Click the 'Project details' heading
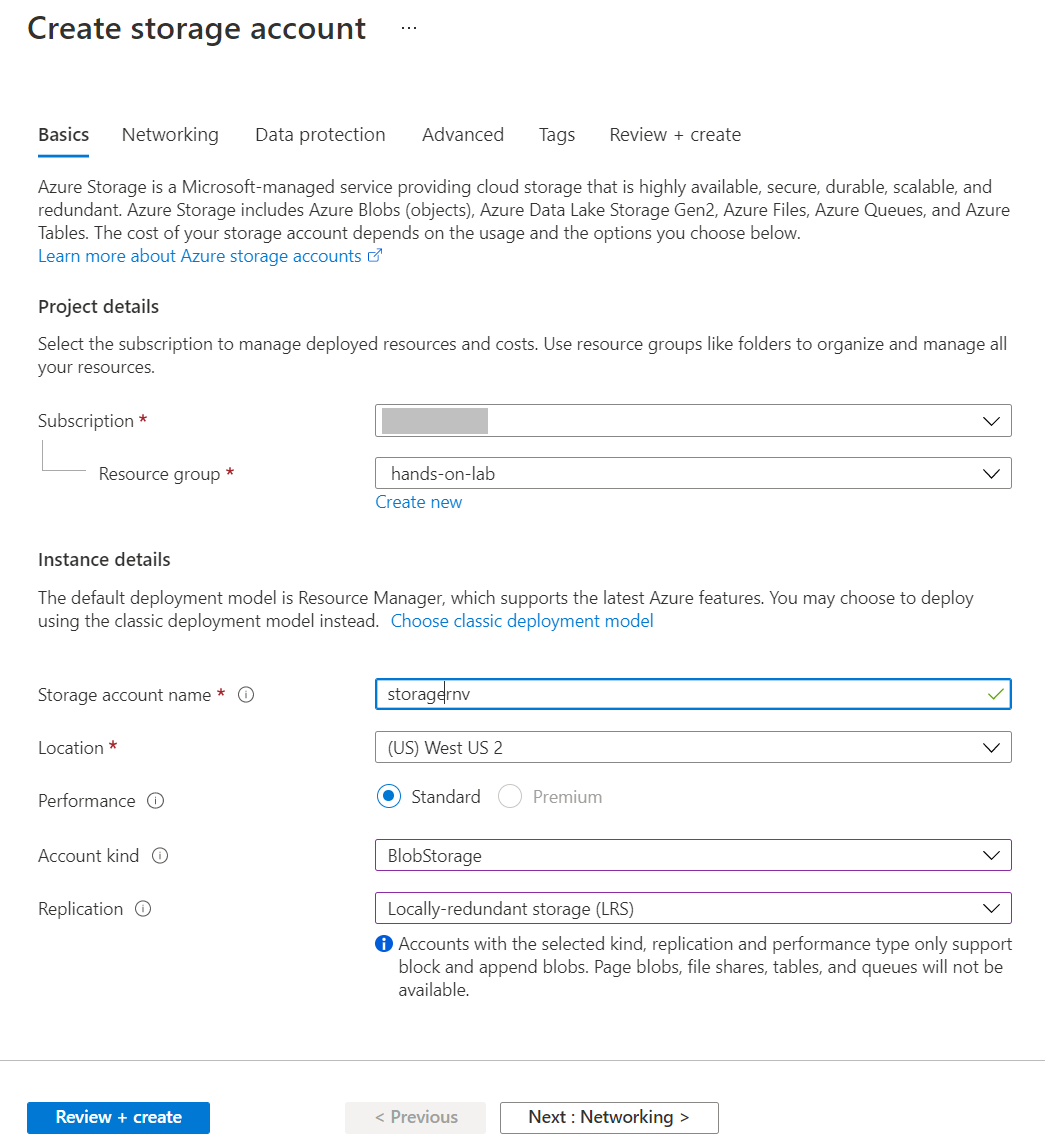1045x1139 pixels. click(x=98, y=307)
